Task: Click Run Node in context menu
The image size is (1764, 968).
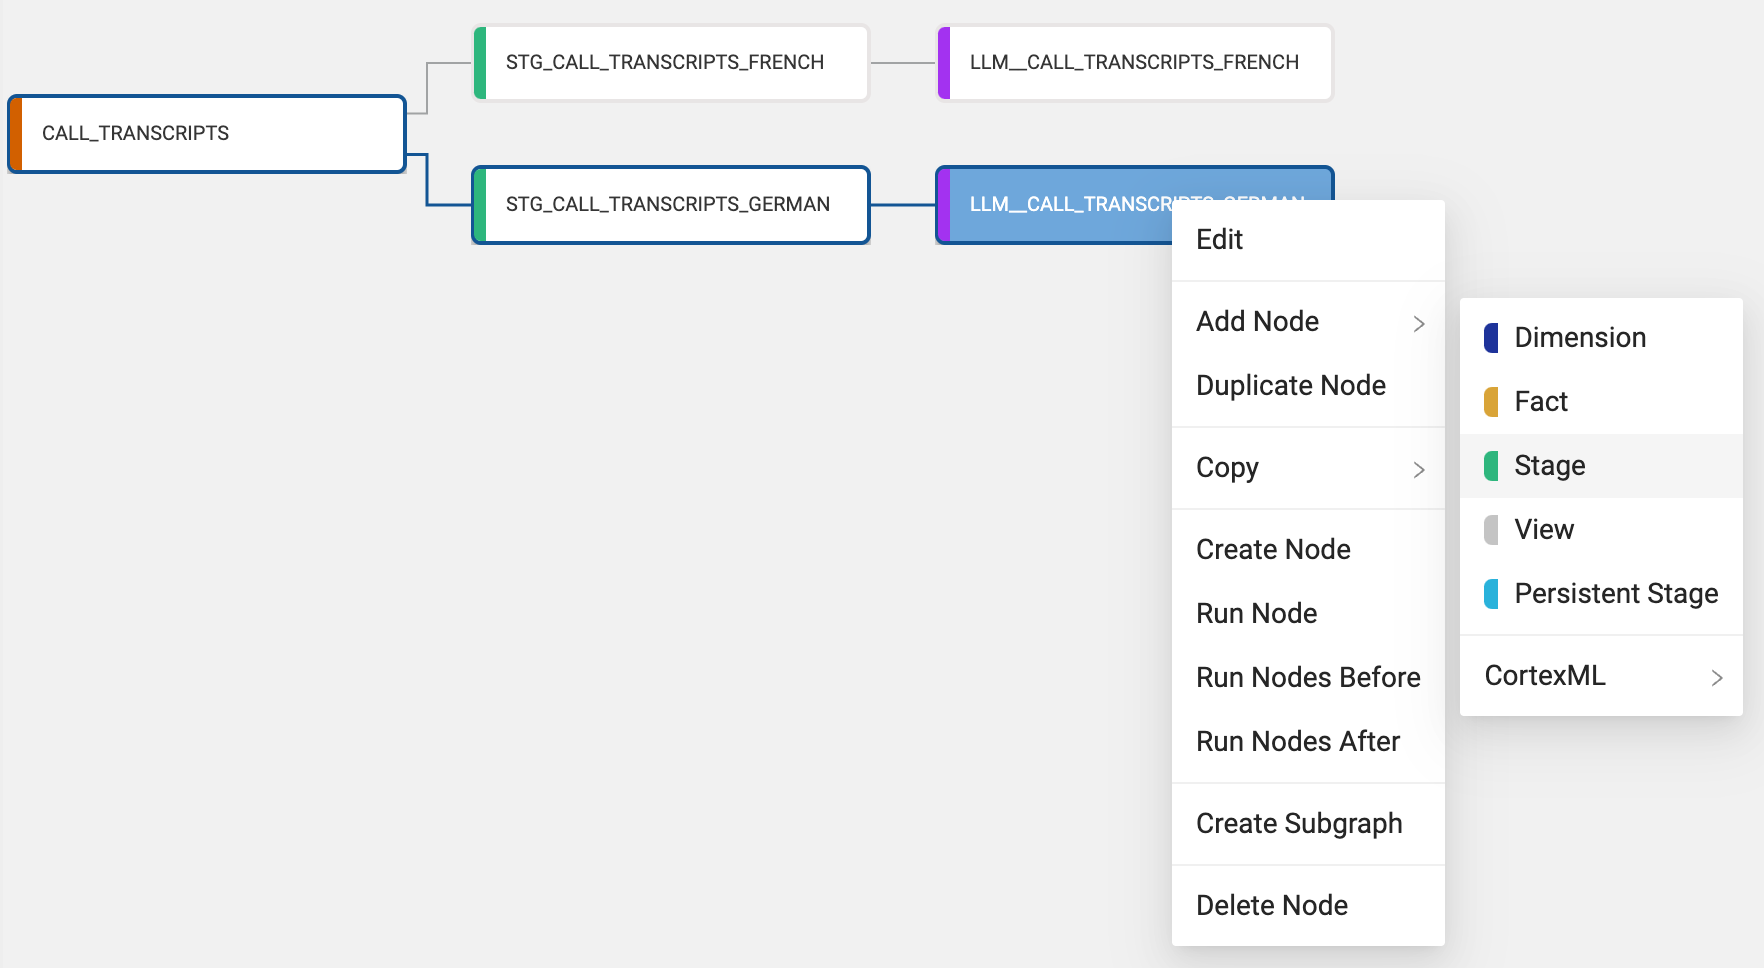Action: (x=1256, y=614)
